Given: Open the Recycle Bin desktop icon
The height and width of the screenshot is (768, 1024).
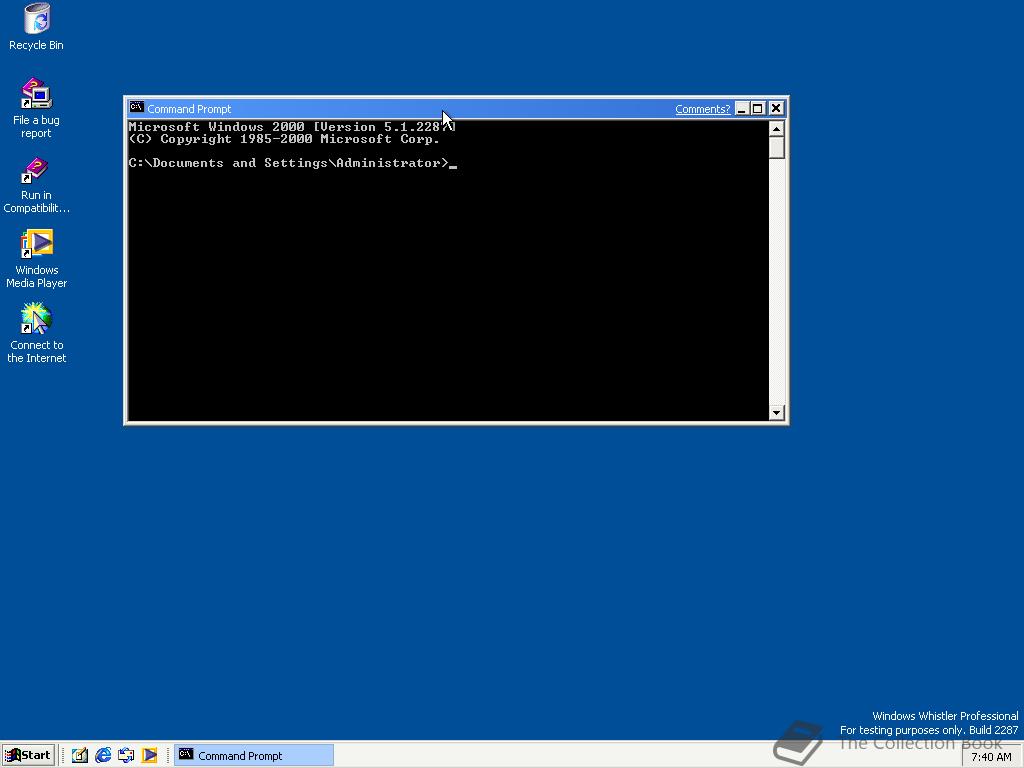Looking at the screenshot, I should [37, 27].
